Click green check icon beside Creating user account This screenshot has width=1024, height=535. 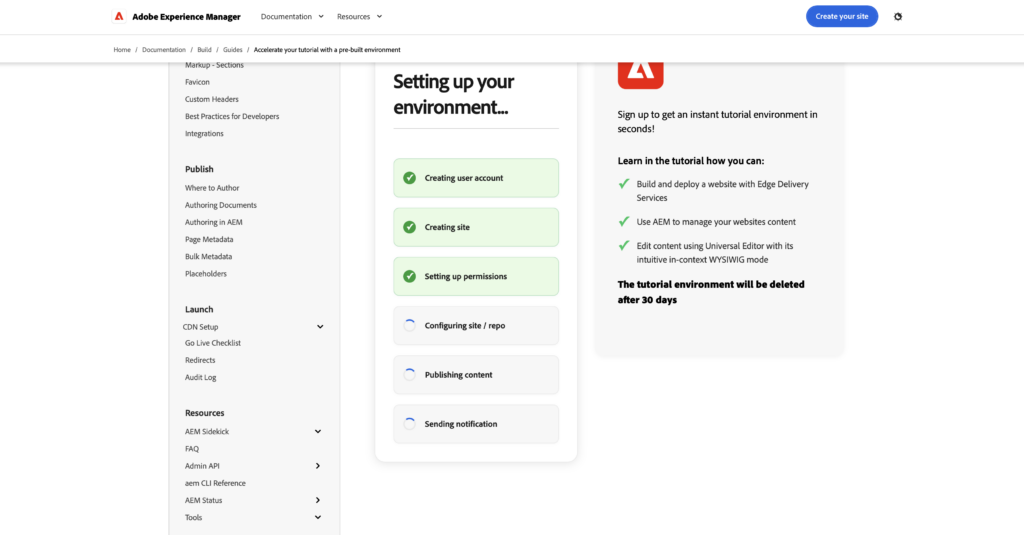409,178
